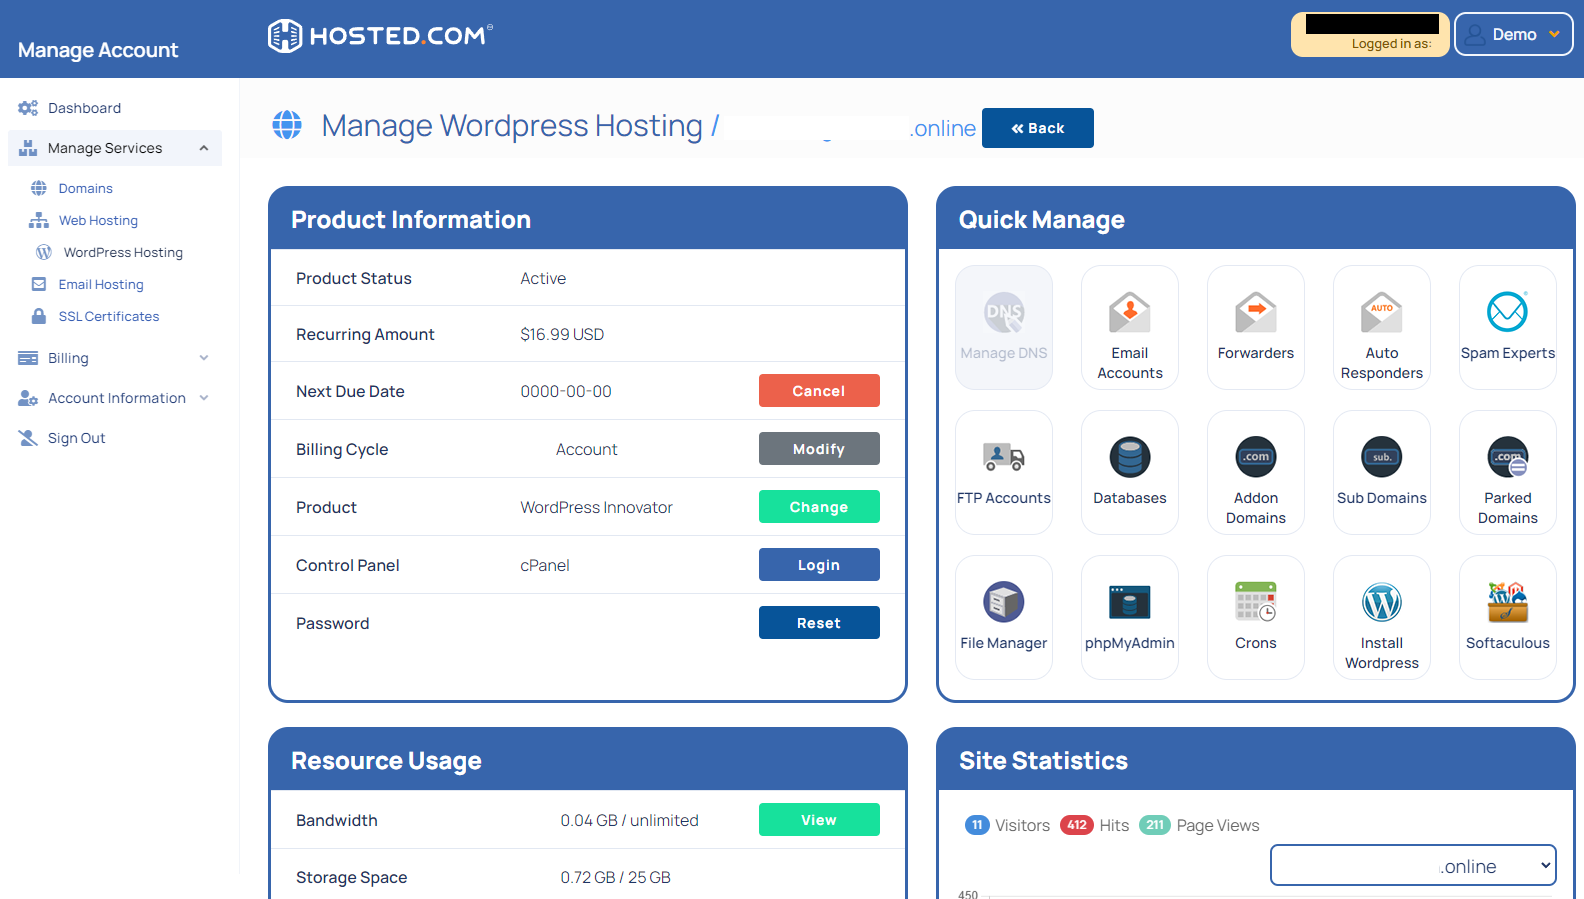This screenshot has width=1584, height=899.
Task: Open the Forwarders tool
Action: (x=1255, y=327)
